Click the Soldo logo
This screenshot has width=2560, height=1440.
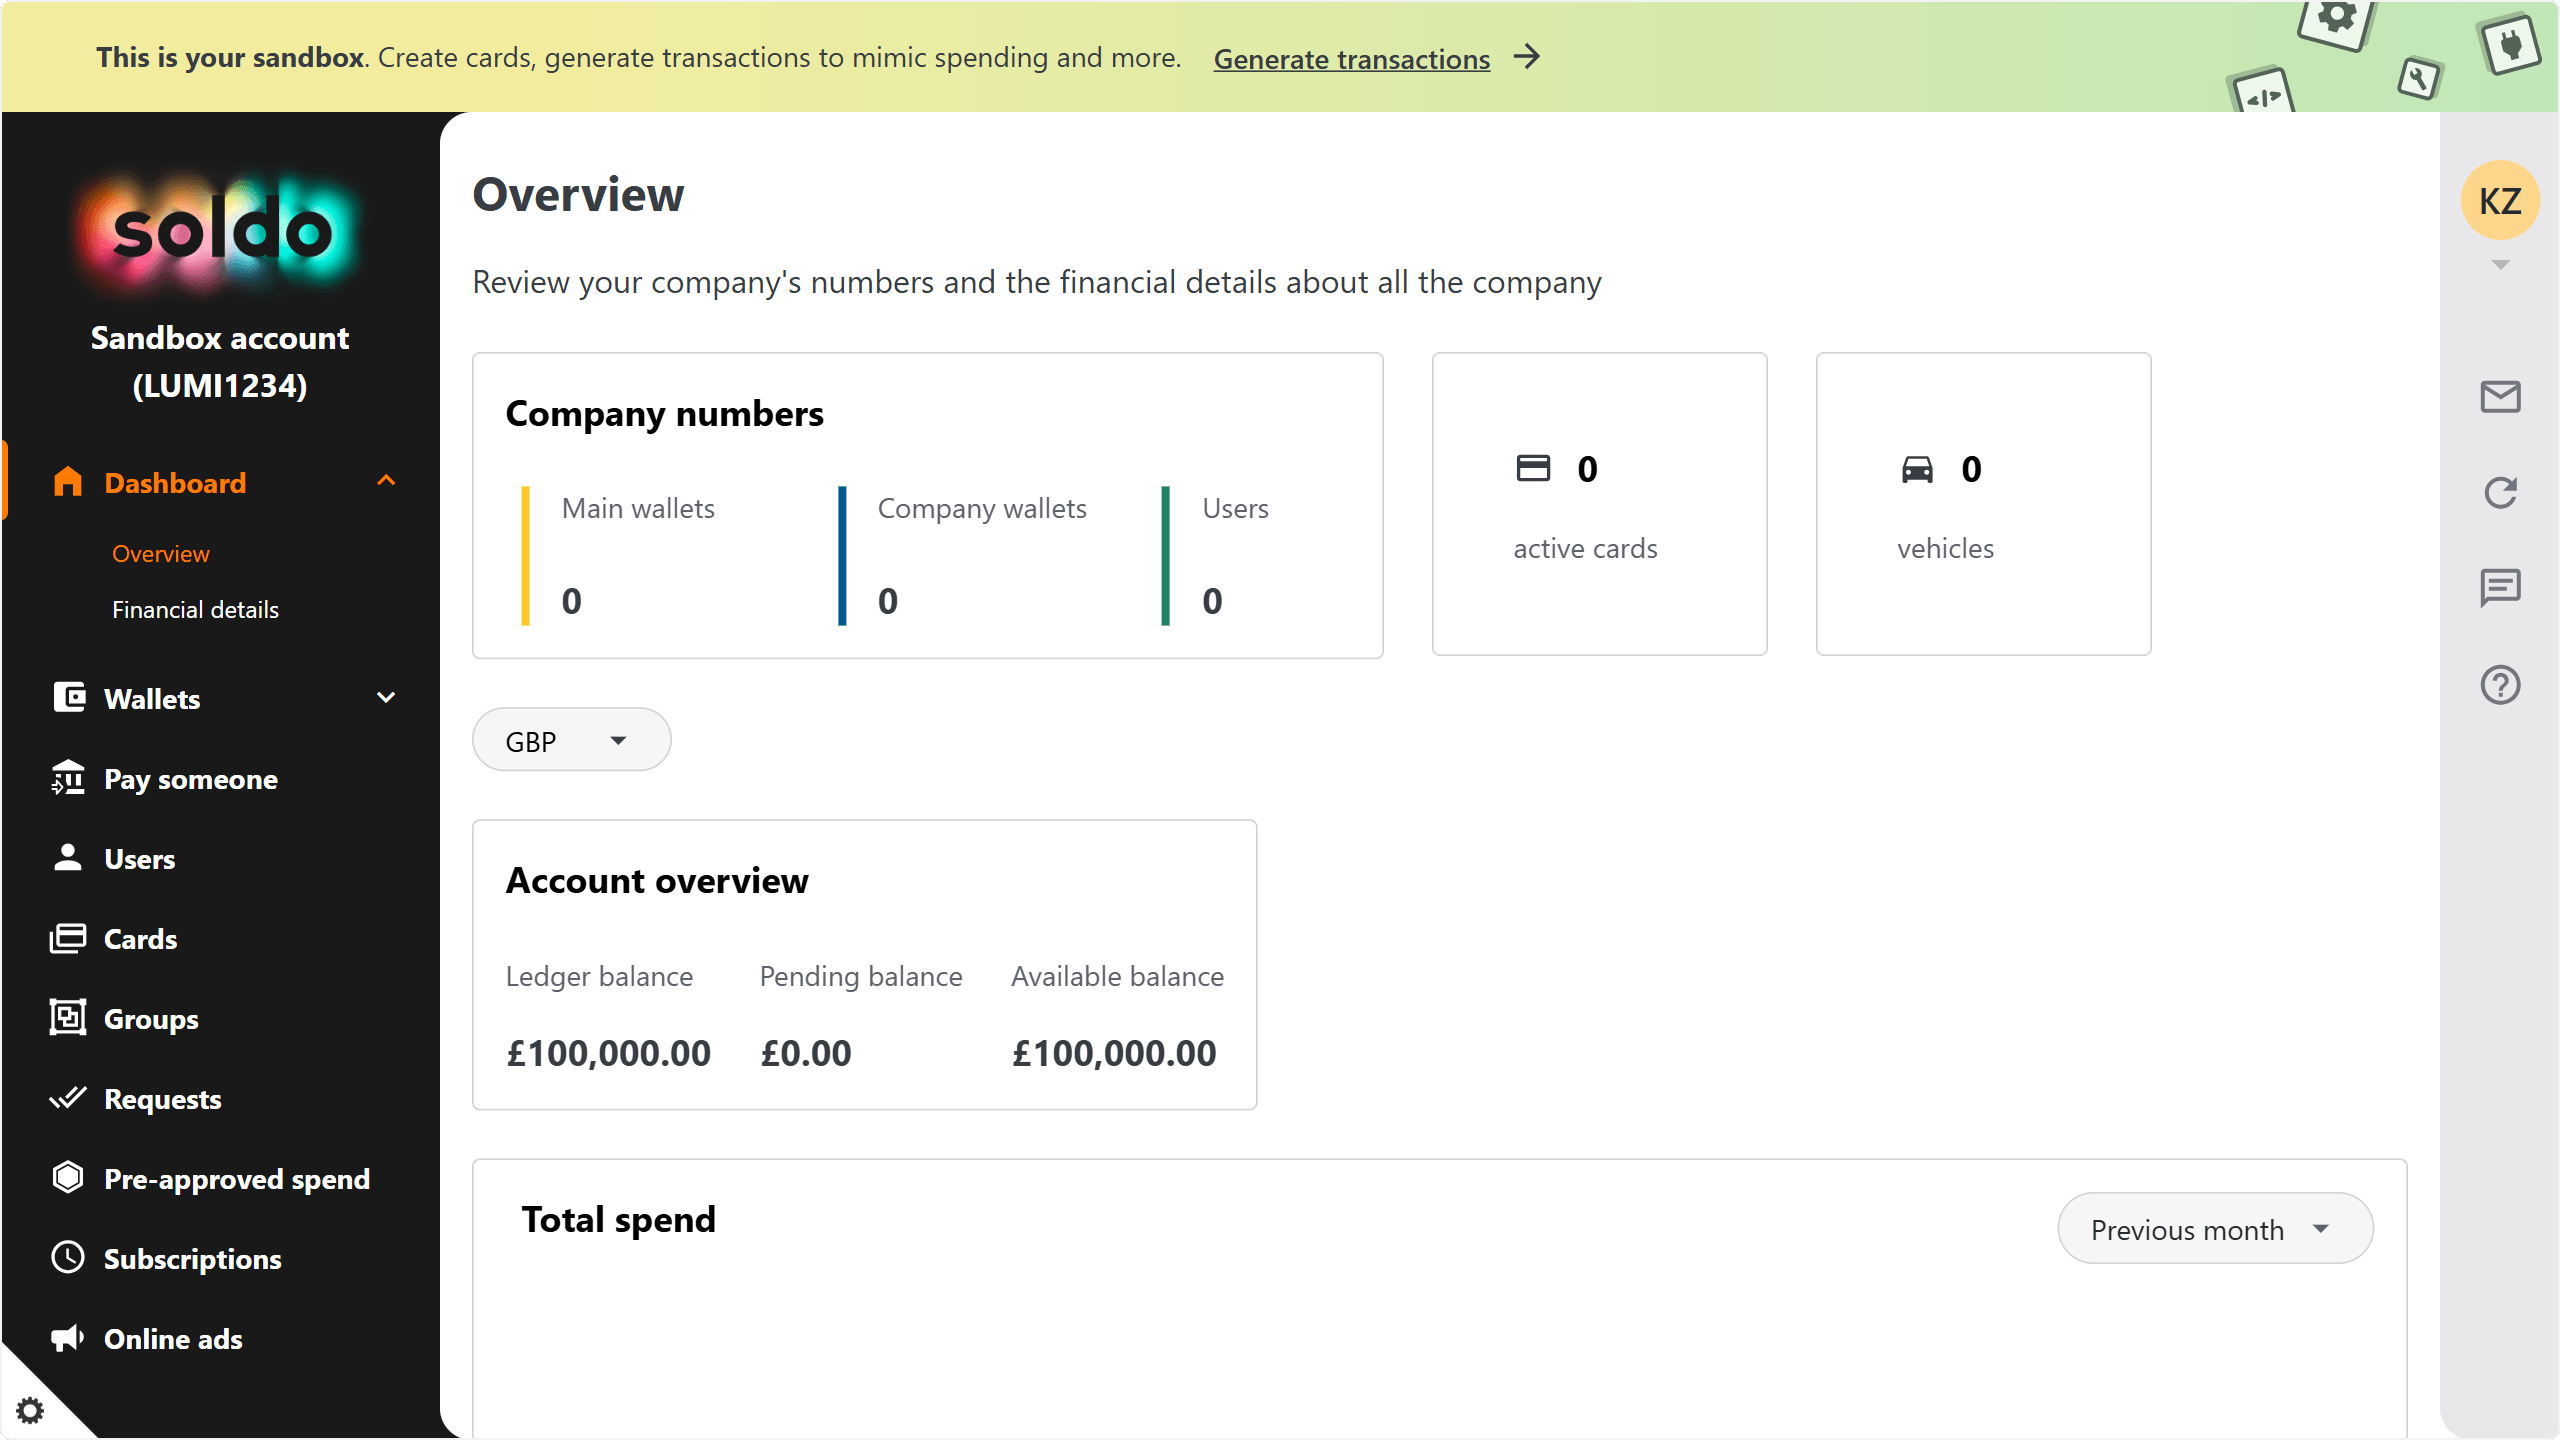220,232
